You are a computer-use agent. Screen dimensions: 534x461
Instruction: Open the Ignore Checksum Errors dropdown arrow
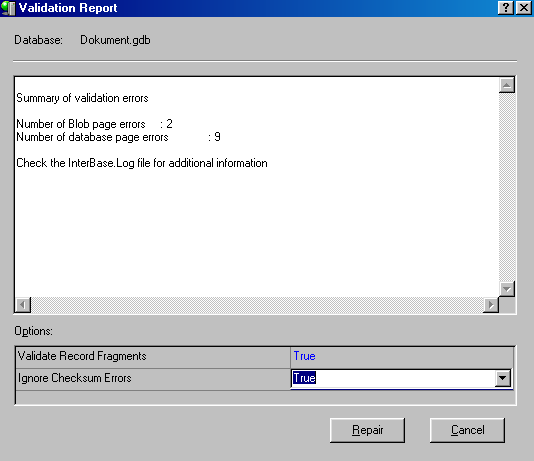503,378
